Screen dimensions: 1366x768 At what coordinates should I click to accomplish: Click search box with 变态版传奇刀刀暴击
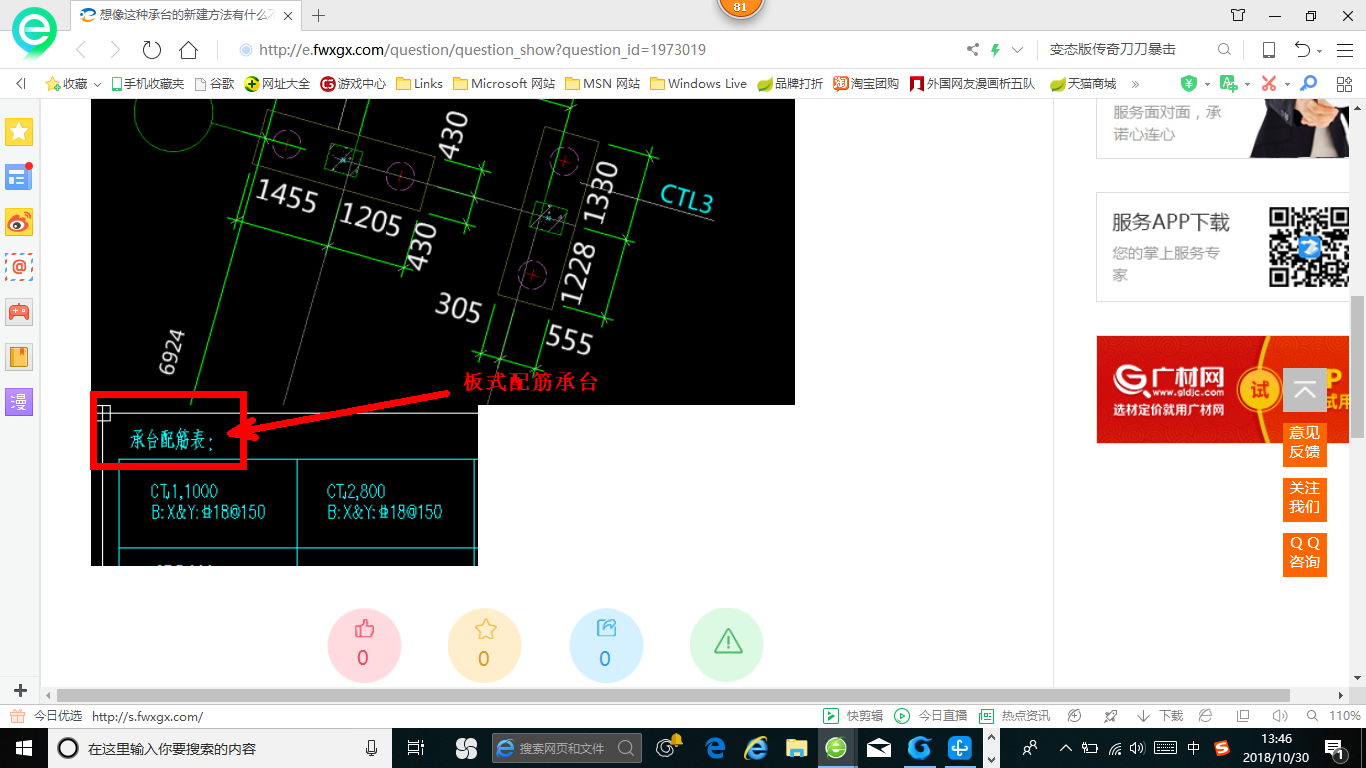1125,50
